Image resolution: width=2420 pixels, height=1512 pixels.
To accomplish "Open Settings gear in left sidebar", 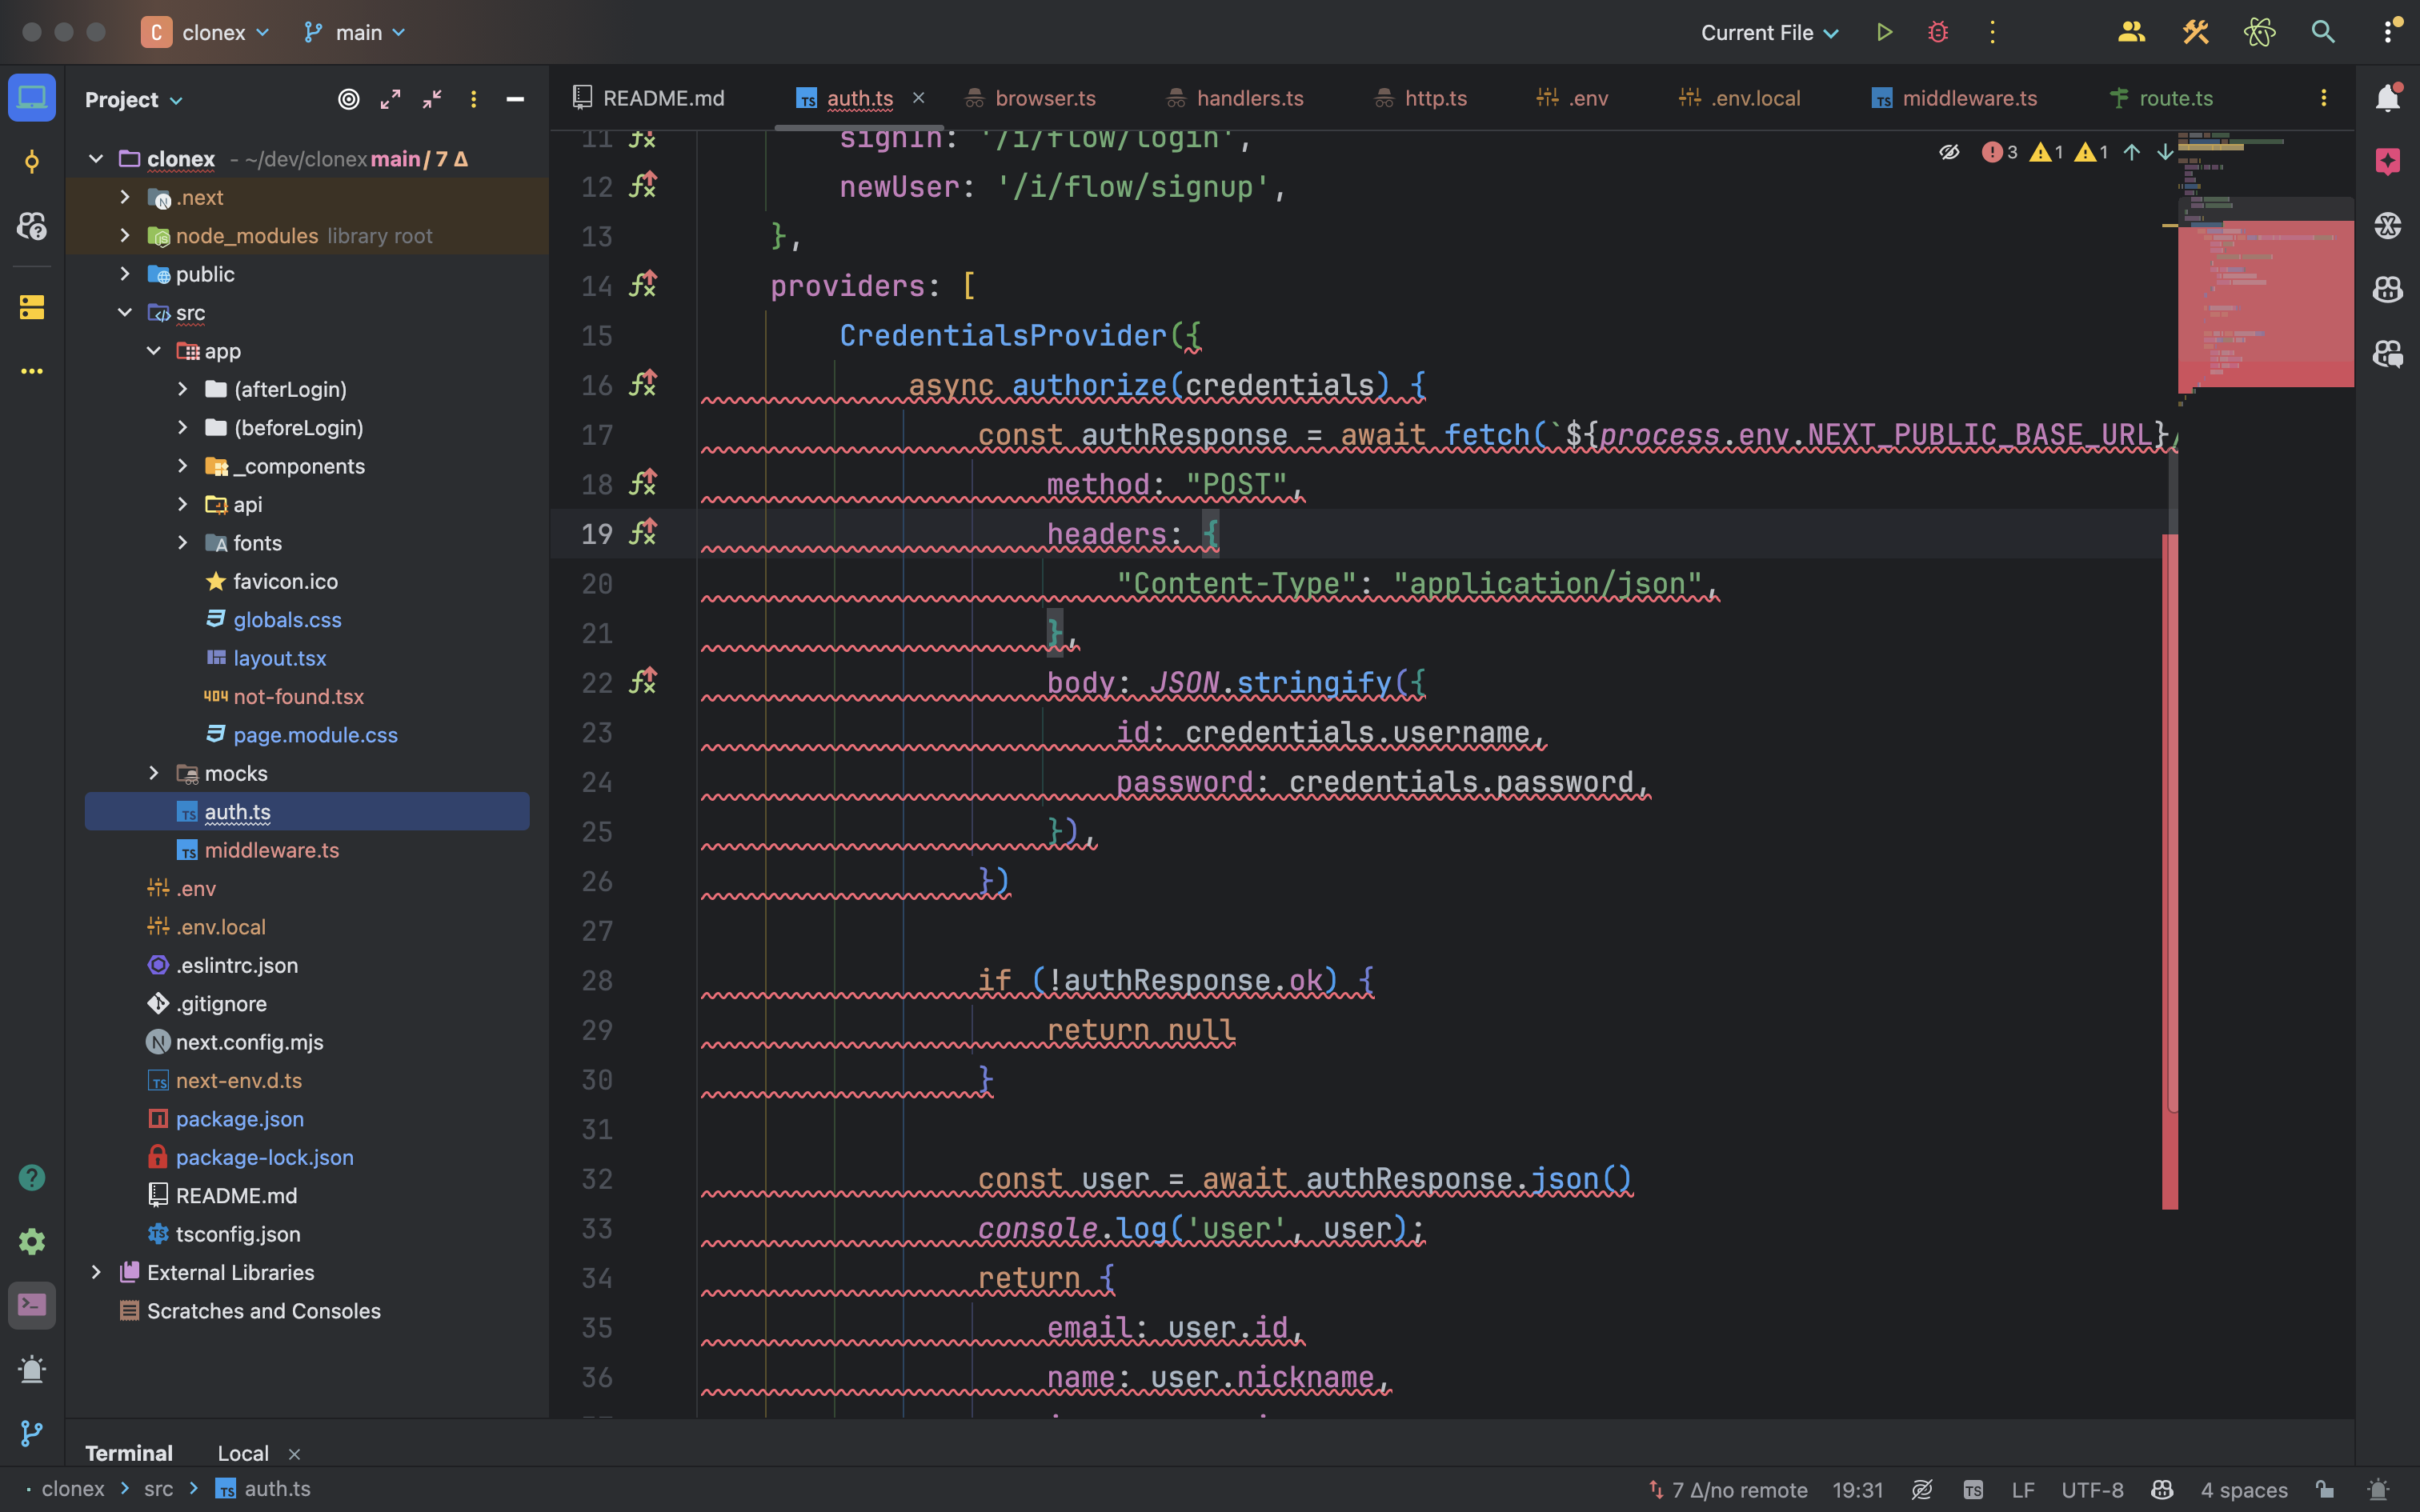I will click(32, 1241).
